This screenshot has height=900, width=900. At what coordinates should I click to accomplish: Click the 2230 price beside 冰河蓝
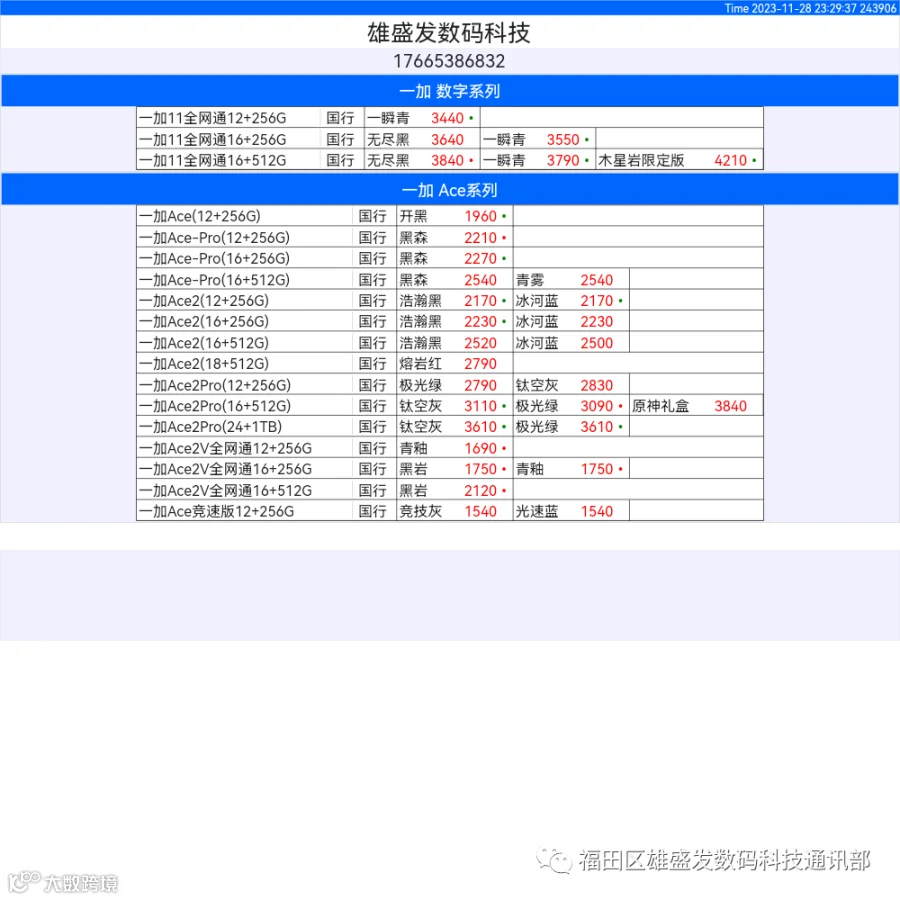coord(596,321)
